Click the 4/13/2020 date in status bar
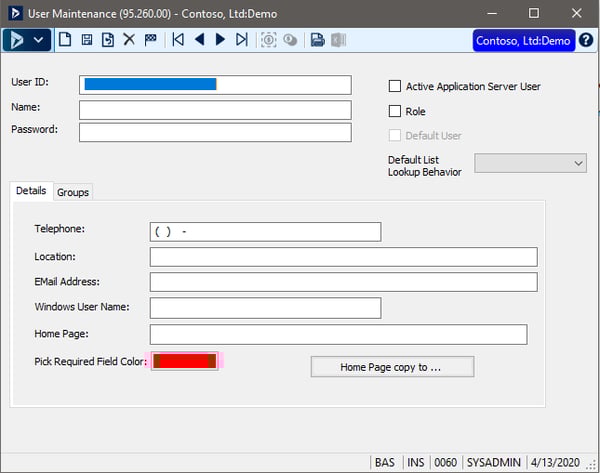 (x=555, y=462)
